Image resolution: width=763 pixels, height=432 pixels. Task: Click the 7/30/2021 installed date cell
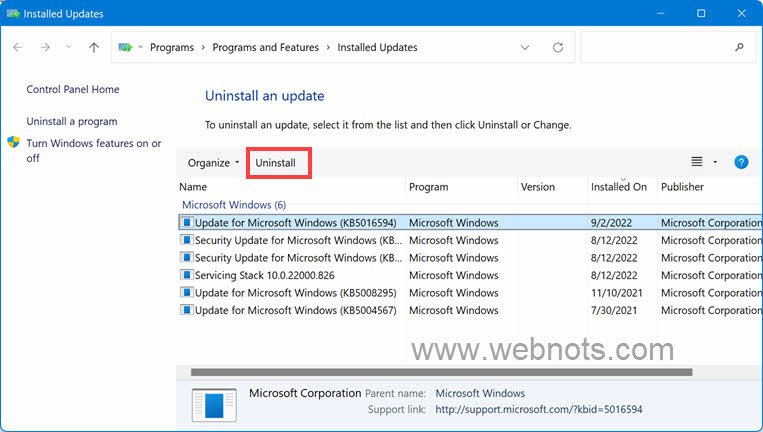pos(614,310)
